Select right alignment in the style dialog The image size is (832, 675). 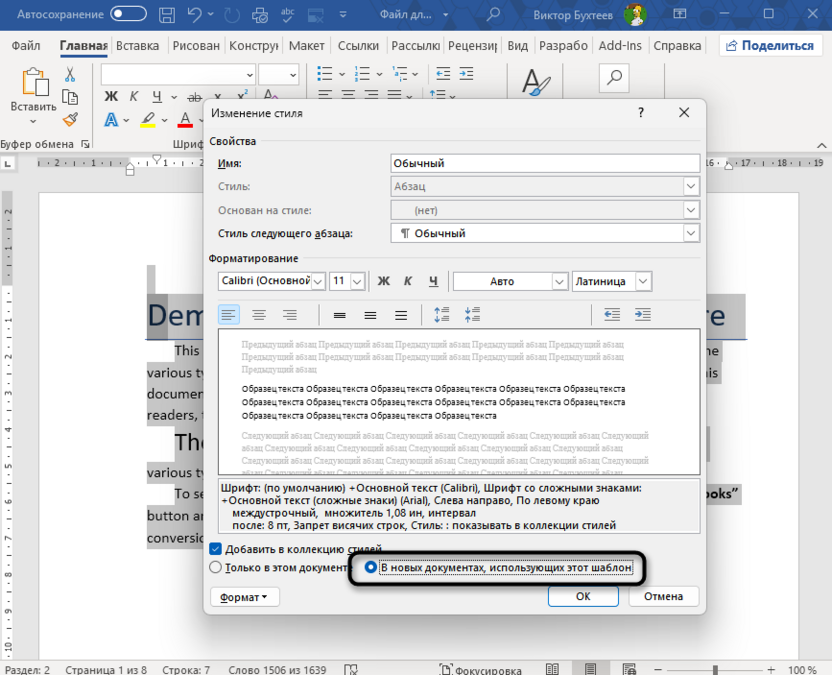click(x=289, y=314)
